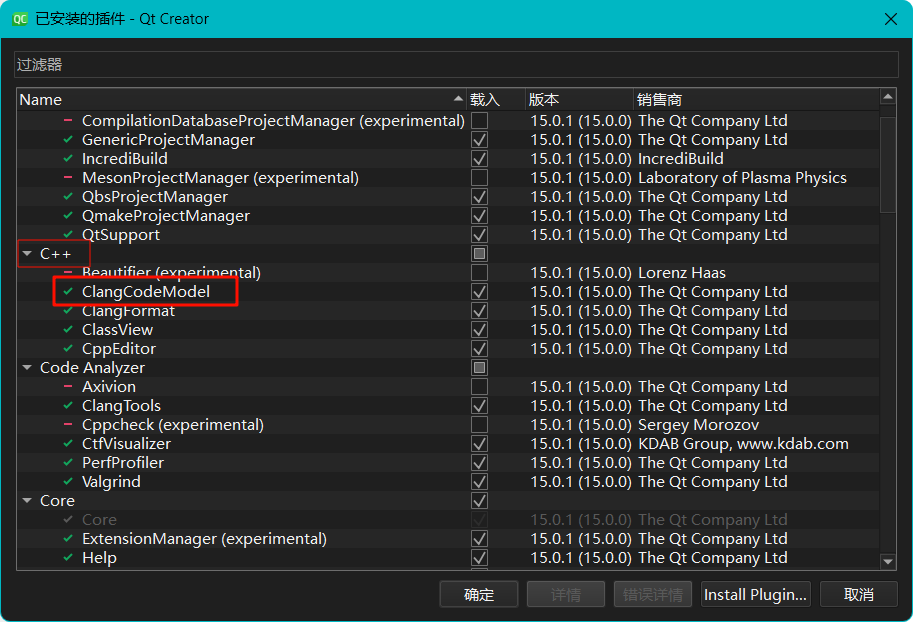The width and height of the screenshot is (913, 622).
Task: Select the CtfVisualizer plugin row
Action: (x=448, y=444)
